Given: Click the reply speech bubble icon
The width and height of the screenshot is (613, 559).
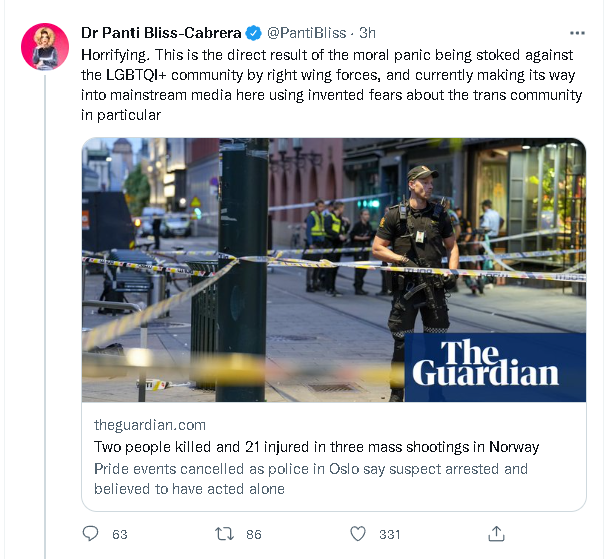Looking at the screenshot, I should [90, 534].
